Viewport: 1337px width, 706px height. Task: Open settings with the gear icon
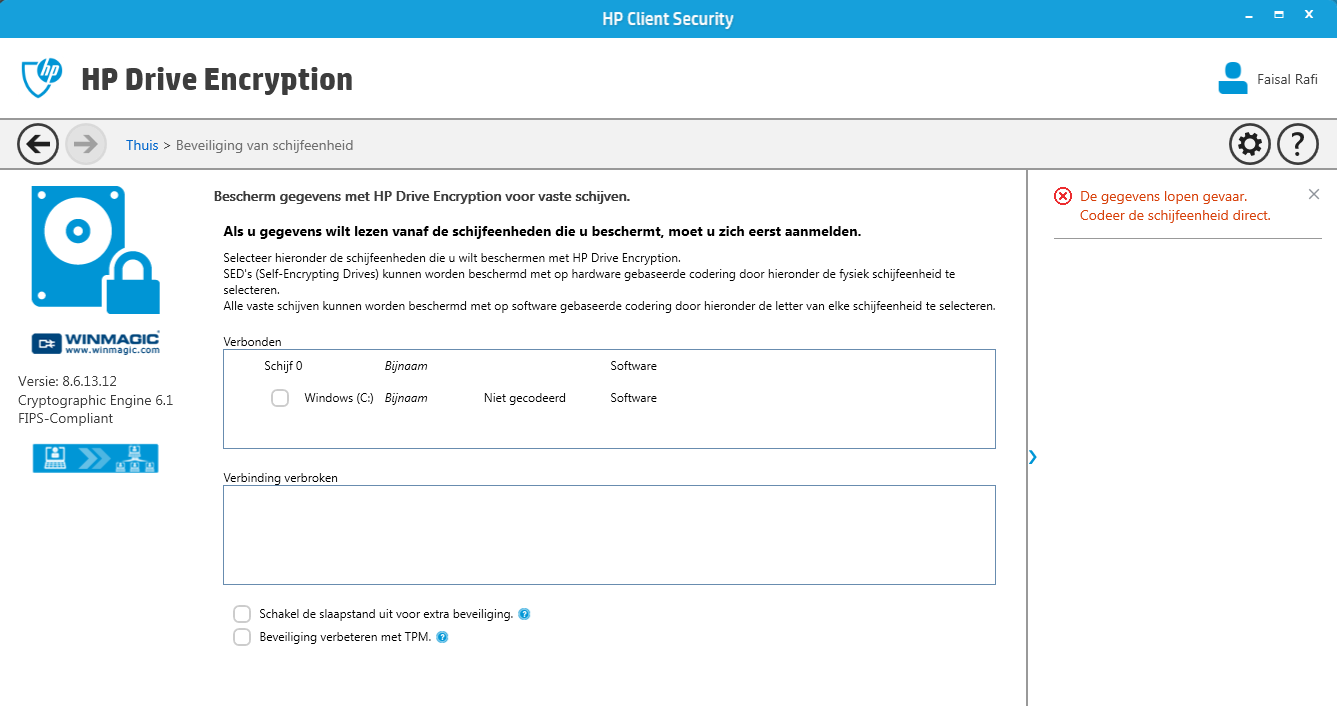pyautogui.click(x=1249, y=145)
